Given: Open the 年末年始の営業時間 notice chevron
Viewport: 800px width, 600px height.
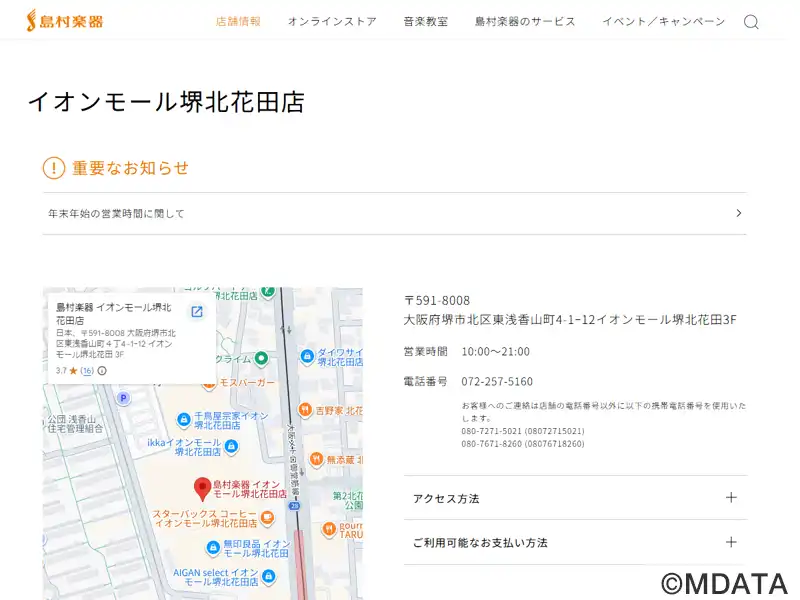Looking at the screenshot, I should pos(738,213).
